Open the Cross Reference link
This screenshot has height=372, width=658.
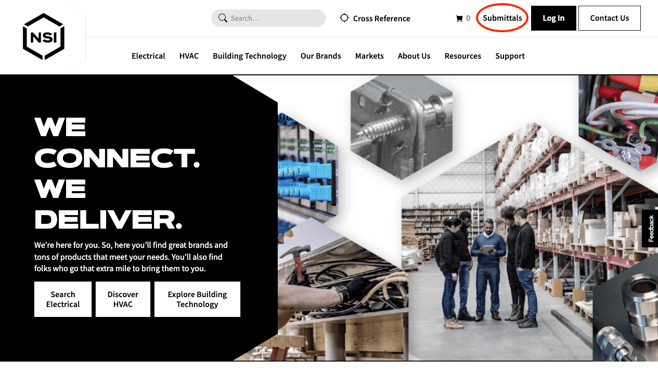[381, 18]
